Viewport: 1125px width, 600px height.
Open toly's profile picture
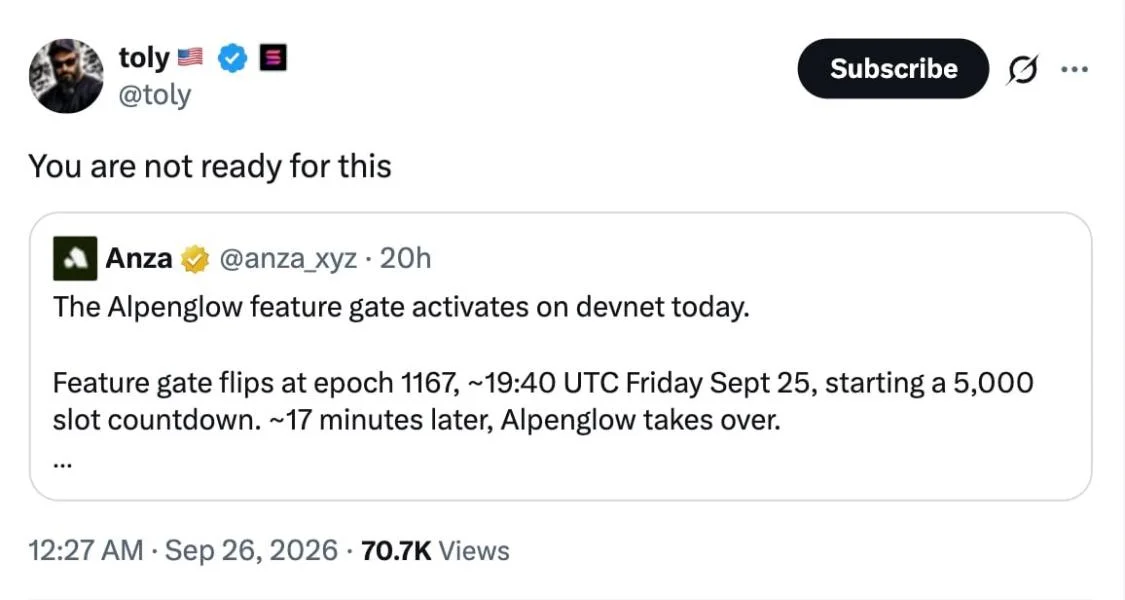tap(66, 76)
